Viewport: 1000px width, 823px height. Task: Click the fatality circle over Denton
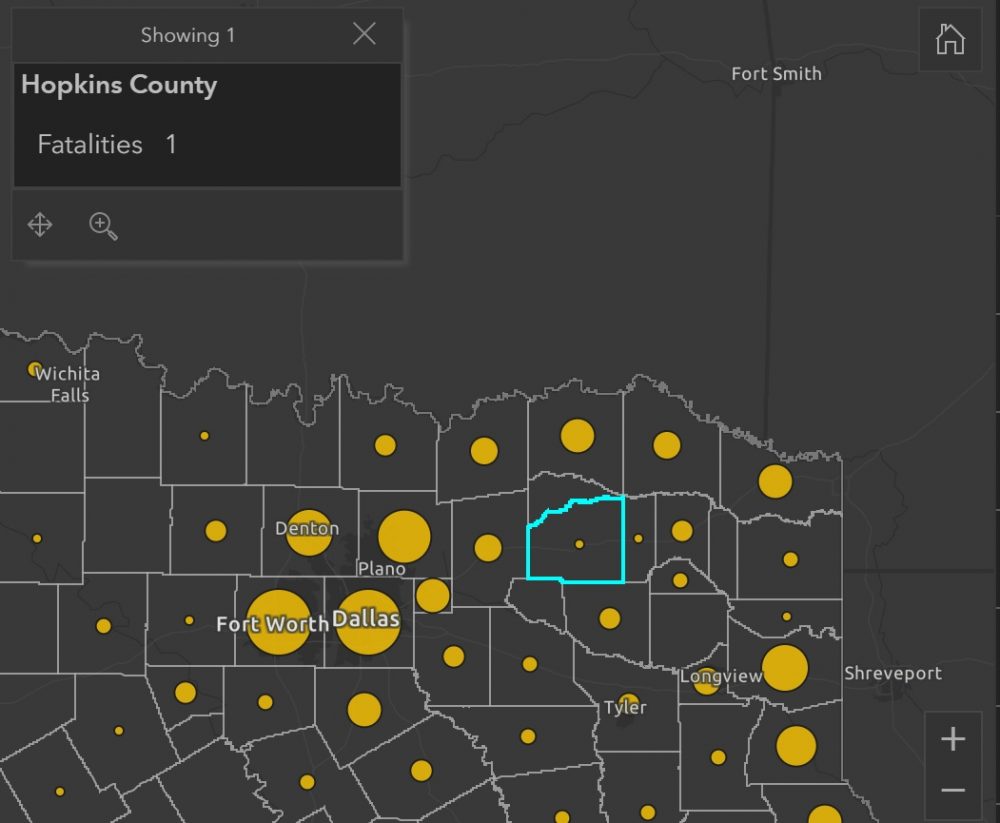point(309,532)
